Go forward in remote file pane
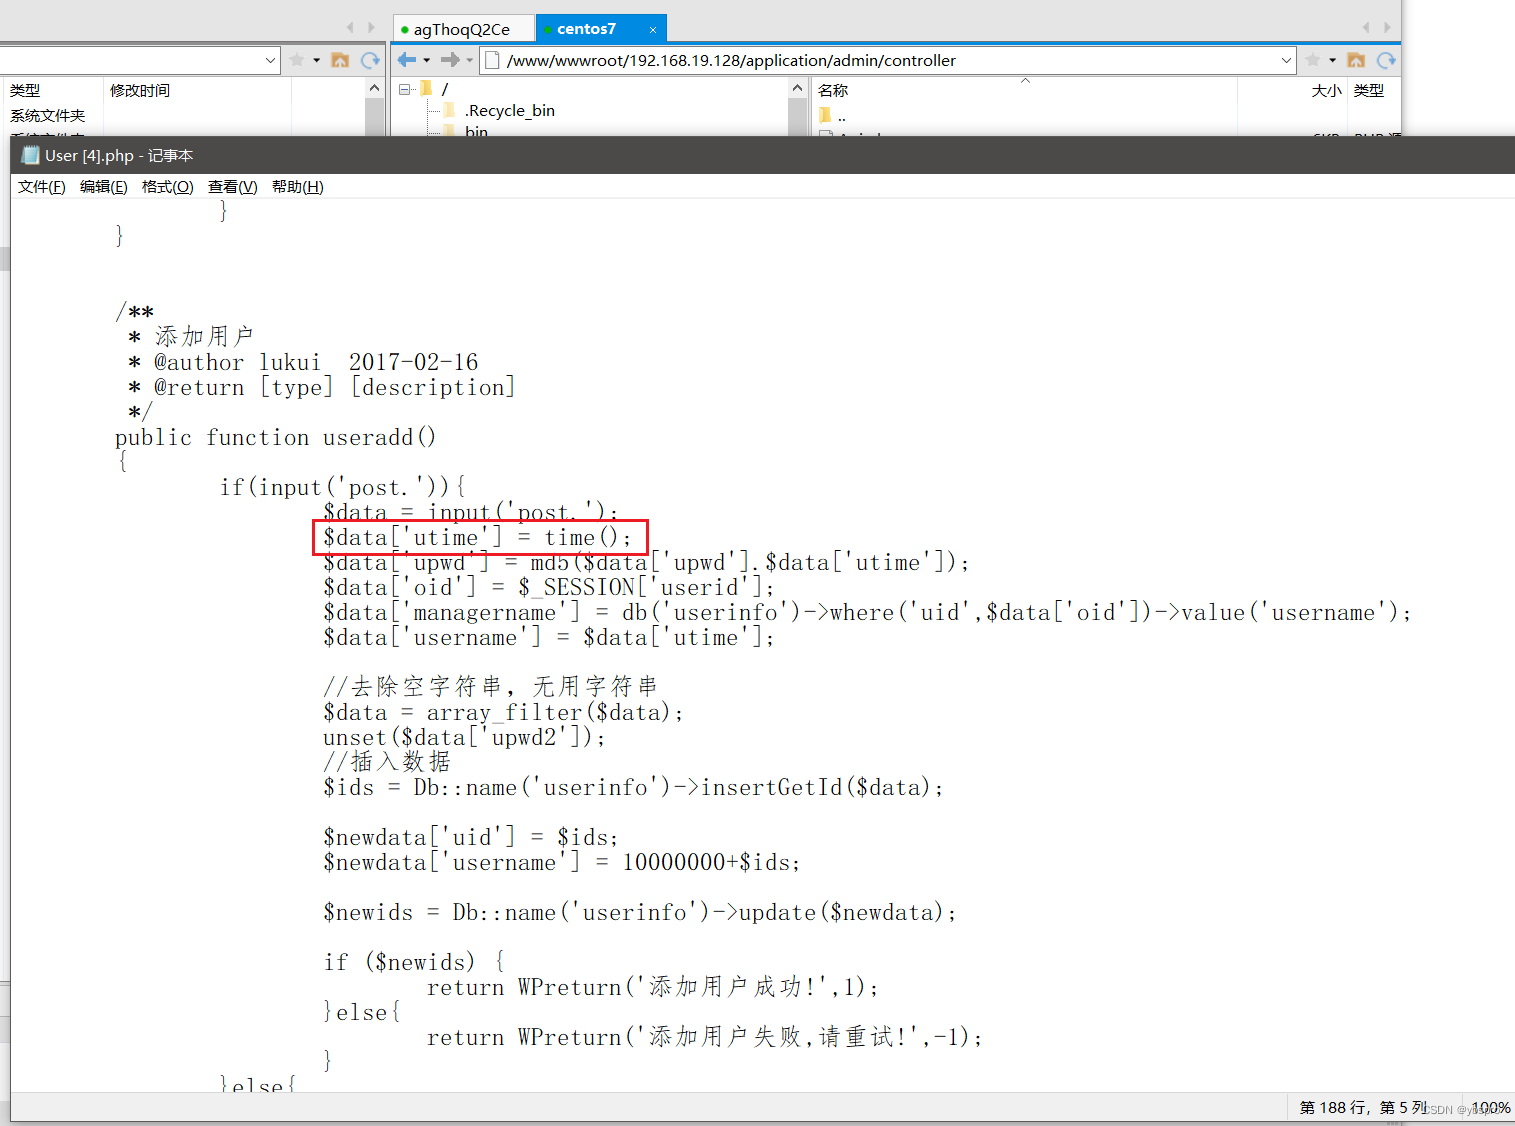This screenshot has height=1126, width=1515. coord(450,60)
